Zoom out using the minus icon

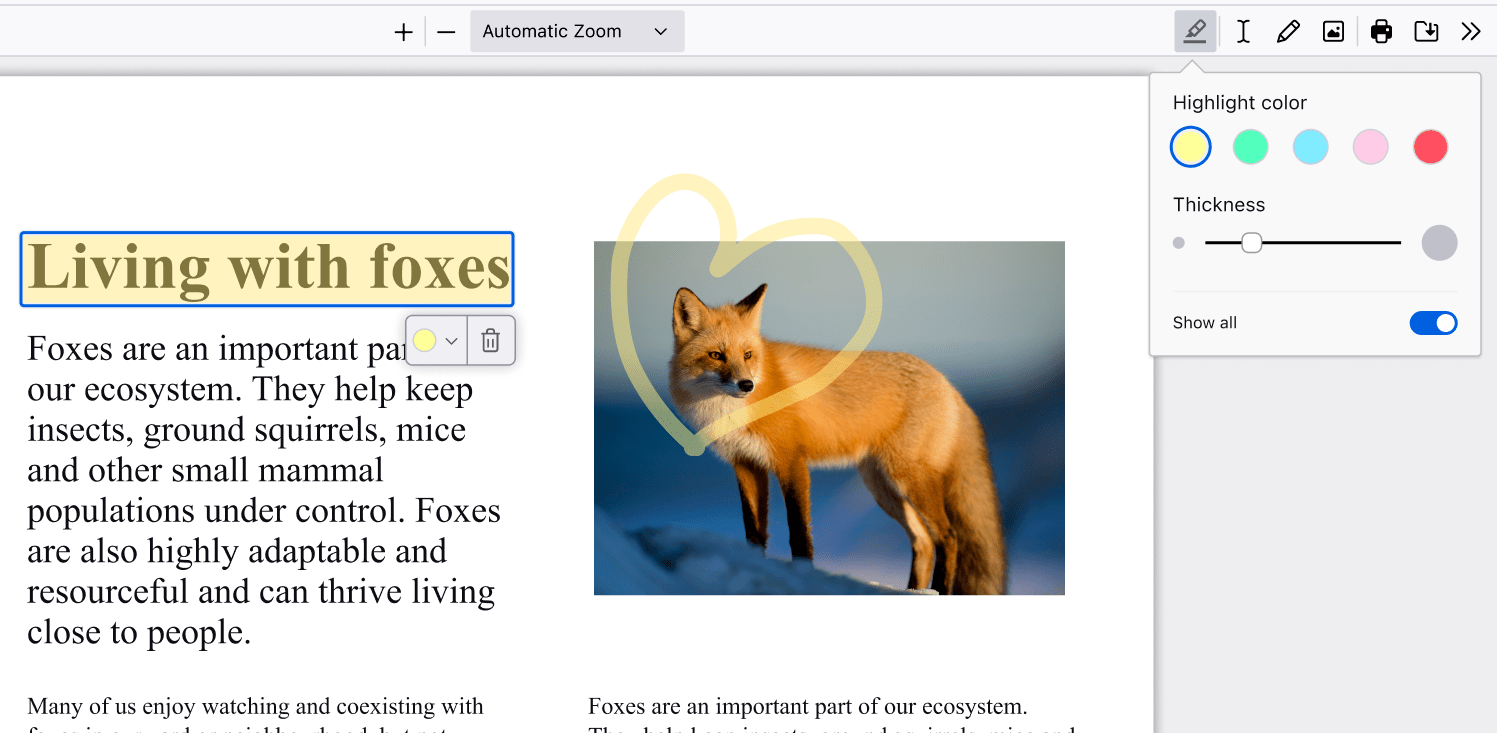(446, 31)
